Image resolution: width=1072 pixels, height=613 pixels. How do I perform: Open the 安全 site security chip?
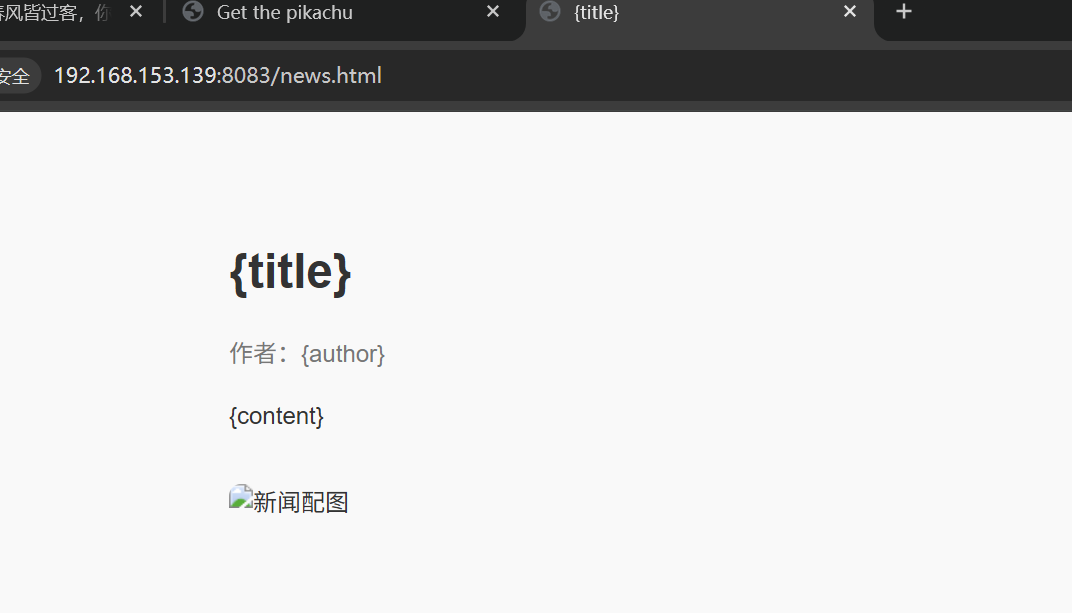tap(17, 76)
